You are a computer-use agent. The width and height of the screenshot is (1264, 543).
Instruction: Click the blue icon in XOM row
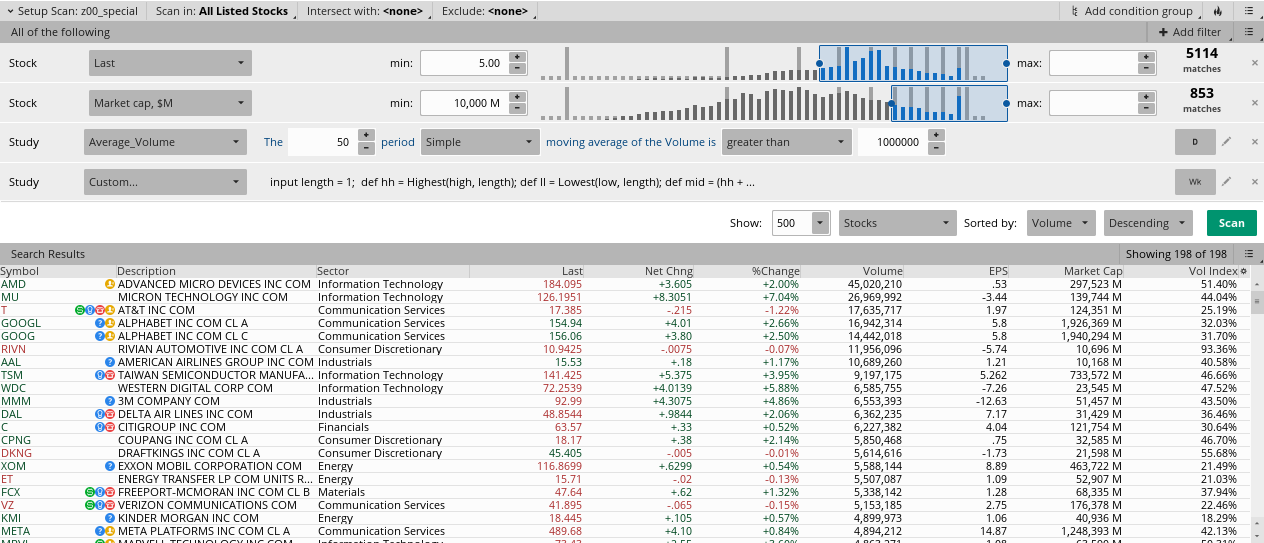tap(110, 466)
